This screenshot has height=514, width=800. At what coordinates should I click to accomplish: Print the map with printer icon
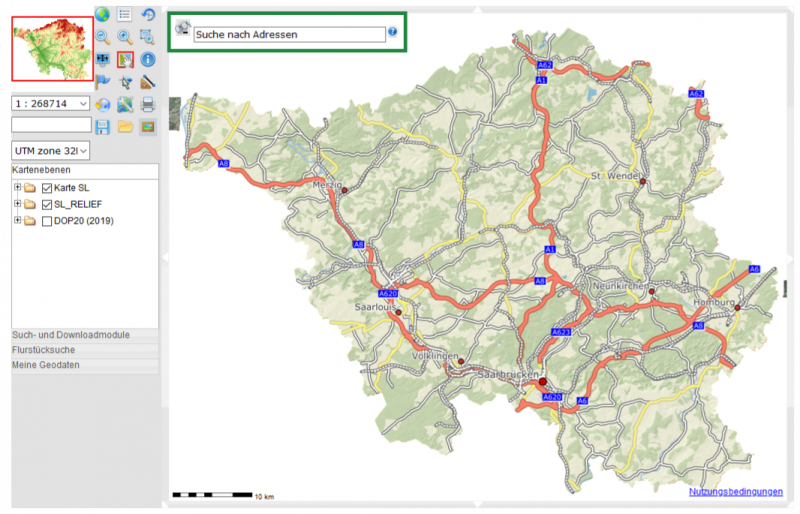(148, 105)
